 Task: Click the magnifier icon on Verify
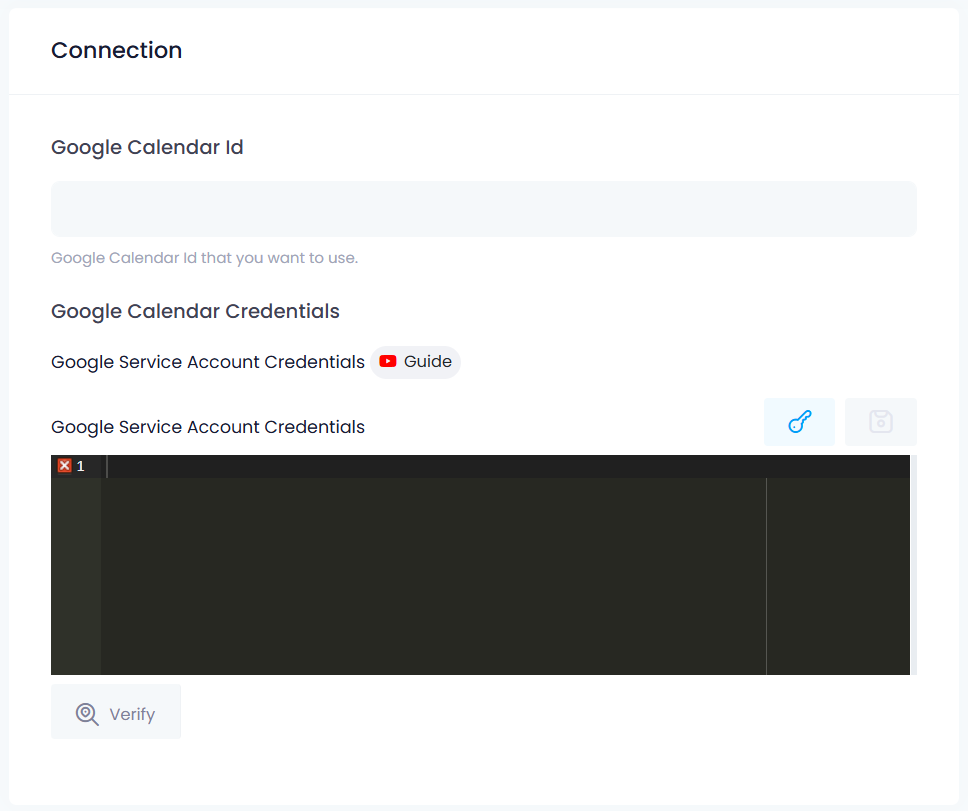[x=87, y=713]
